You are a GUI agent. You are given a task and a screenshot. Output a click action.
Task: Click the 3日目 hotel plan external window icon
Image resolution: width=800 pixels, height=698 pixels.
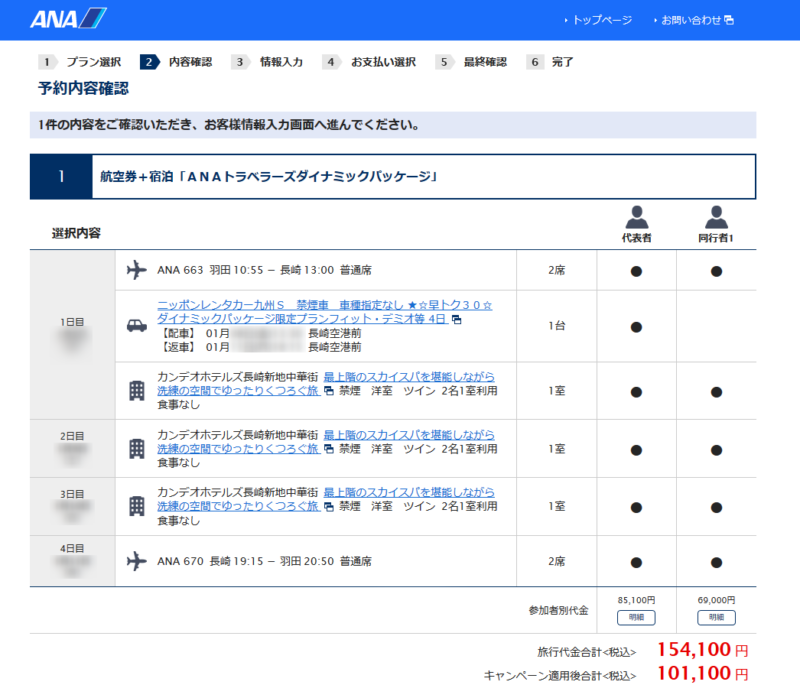[329, 507]
